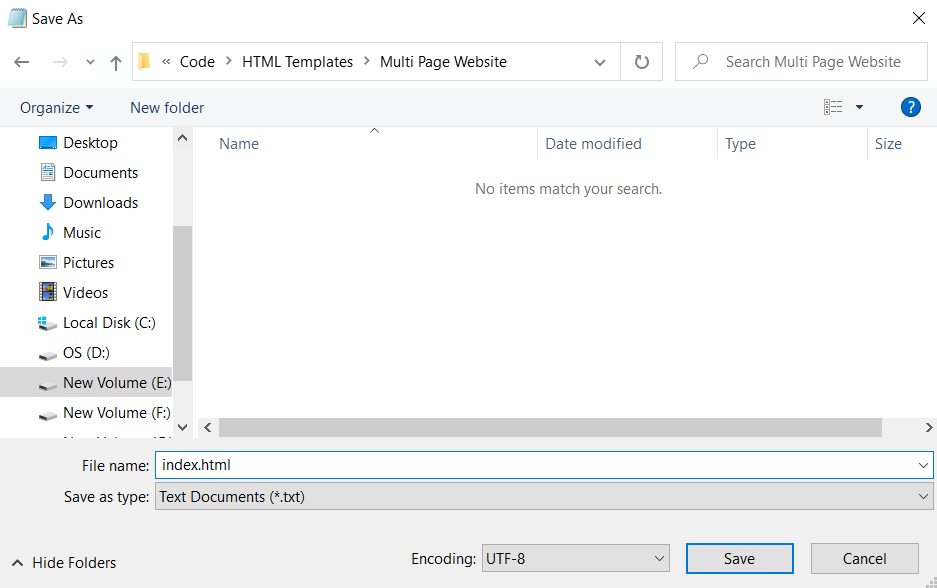Open Desktop in navigation pane
The image size is (937, 588).
(90, 143)
